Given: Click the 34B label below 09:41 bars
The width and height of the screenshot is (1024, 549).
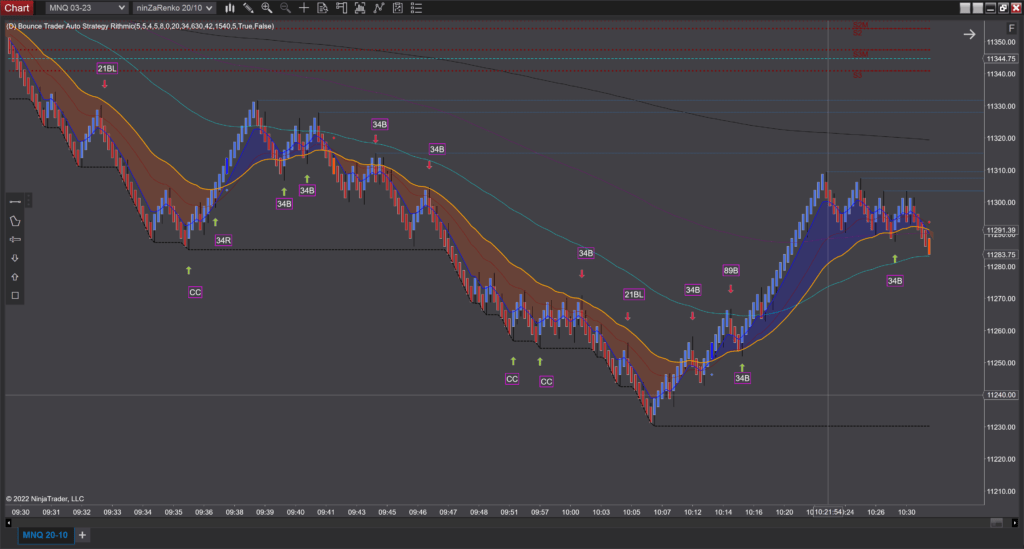Looking at the screenshot, I should click(x=307, y=191).
